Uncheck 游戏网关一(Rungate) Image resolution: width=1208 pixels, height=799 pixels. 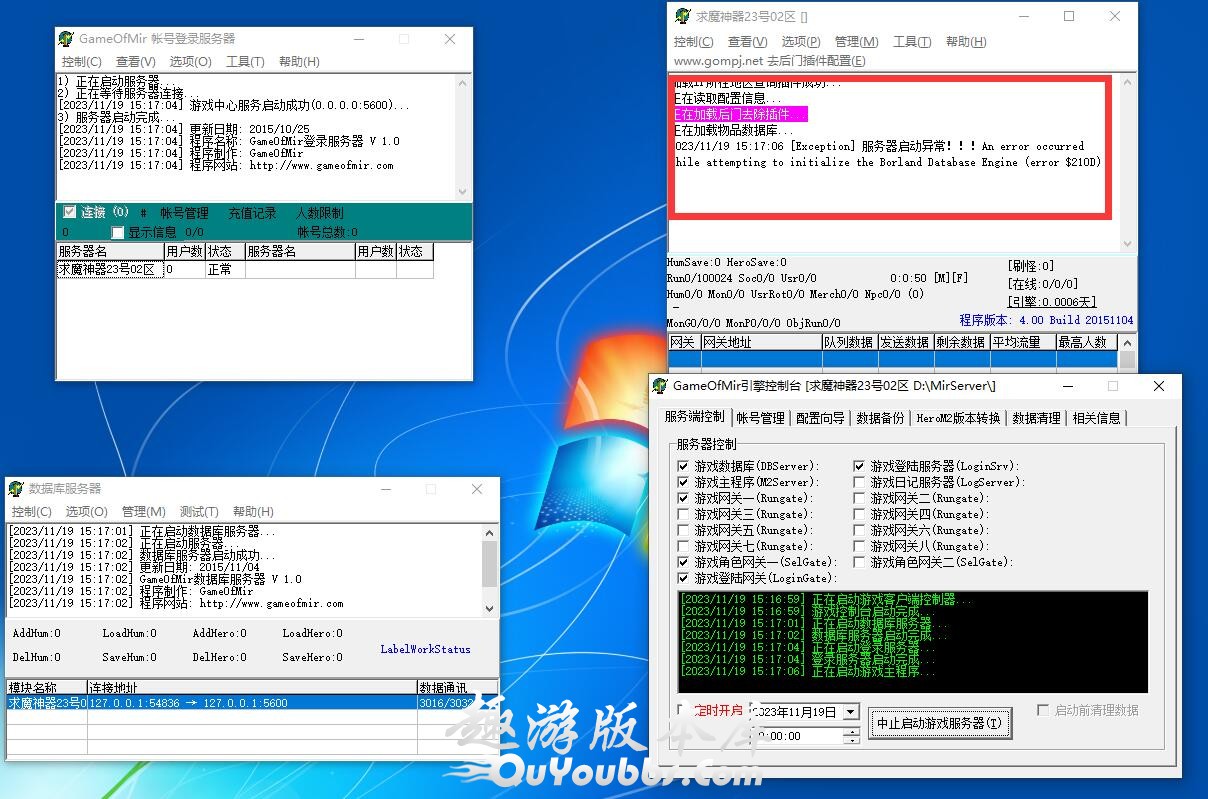point(684,498)
